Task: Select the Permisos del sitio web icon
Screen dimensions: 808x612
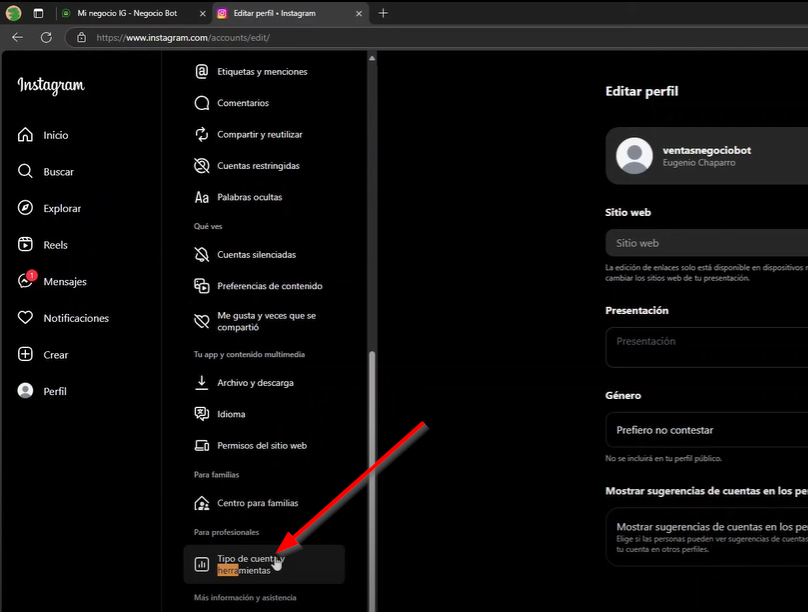Action: [201, 446]
